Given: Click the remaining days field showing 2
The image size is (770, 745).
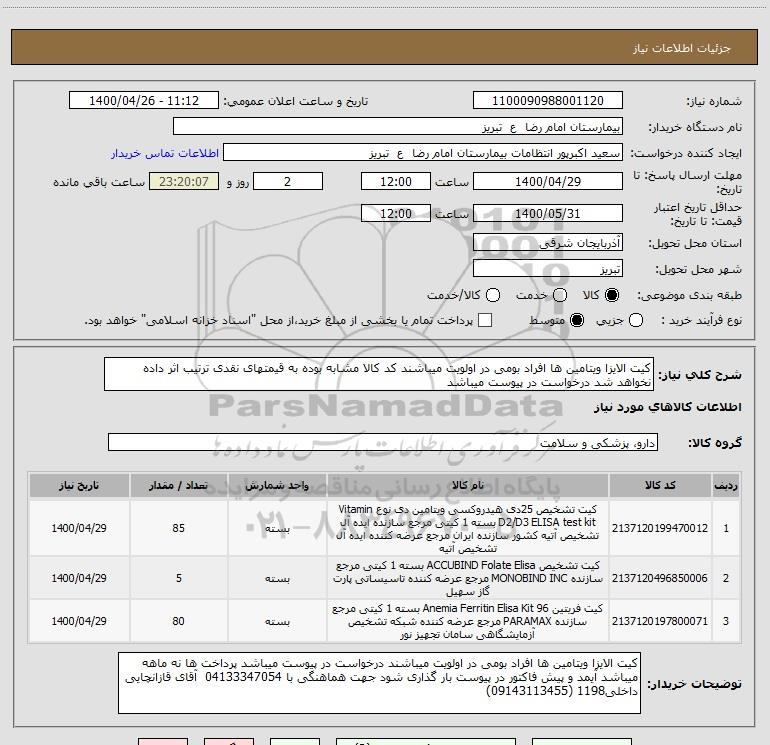Looking at the screenshot, I should [x=288, y=181].
